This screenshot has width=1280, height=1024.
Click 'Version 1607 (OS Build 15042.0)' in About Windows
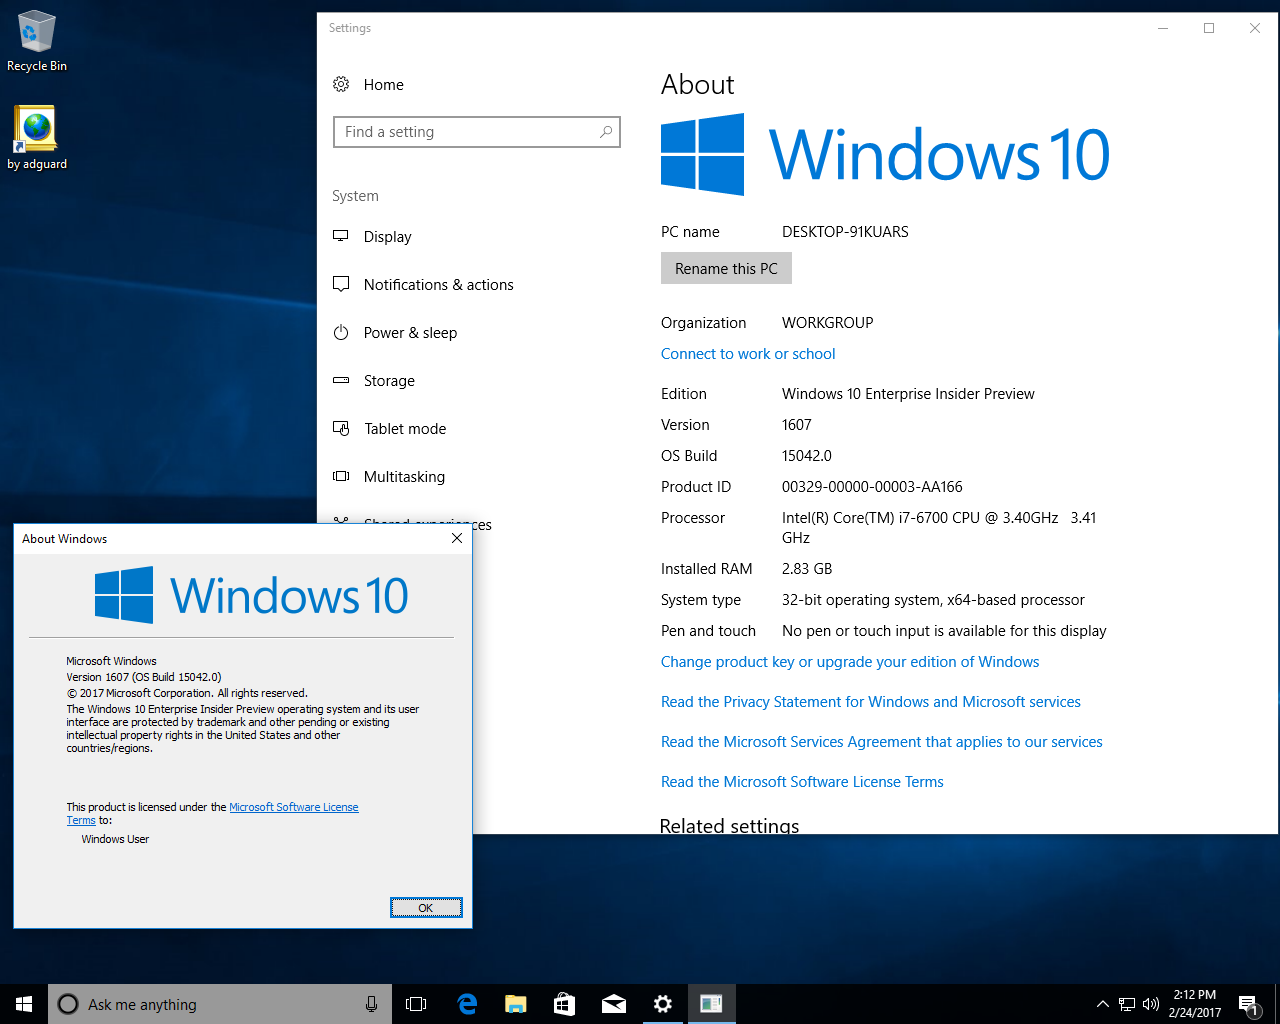(144, 677)
